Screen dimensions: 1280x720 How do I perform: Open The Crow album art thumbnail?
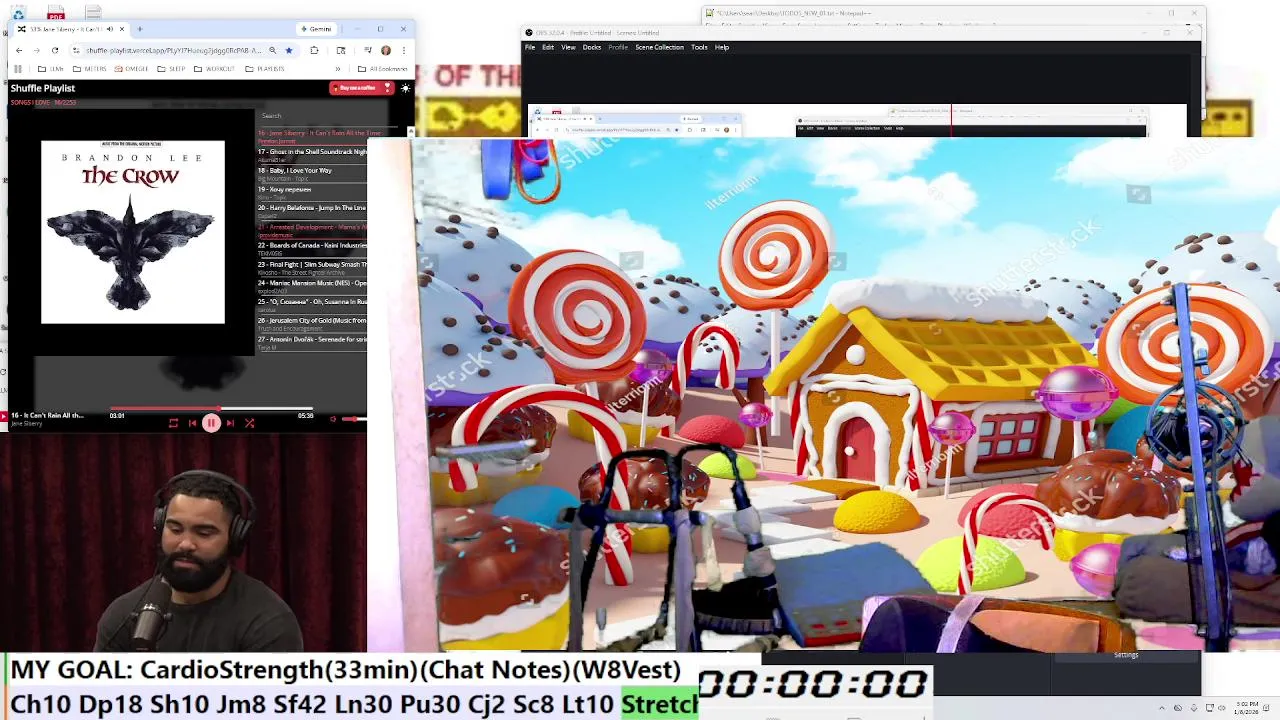click(x=133, y=232)
